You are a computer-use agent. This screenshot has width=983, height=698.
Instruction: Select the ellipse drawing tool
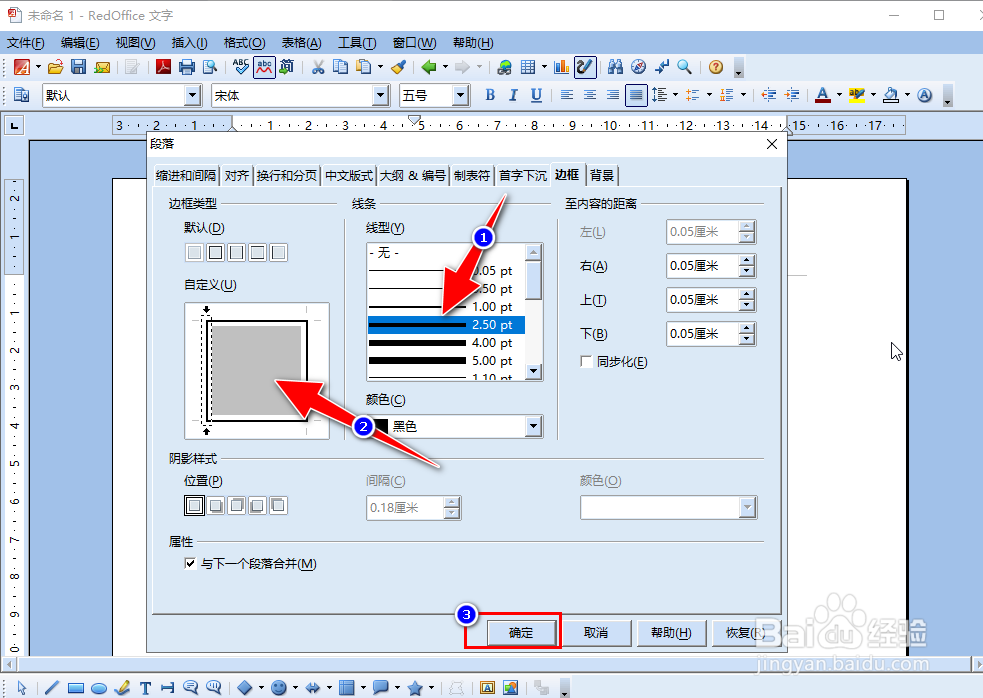(x=99, y=688)
